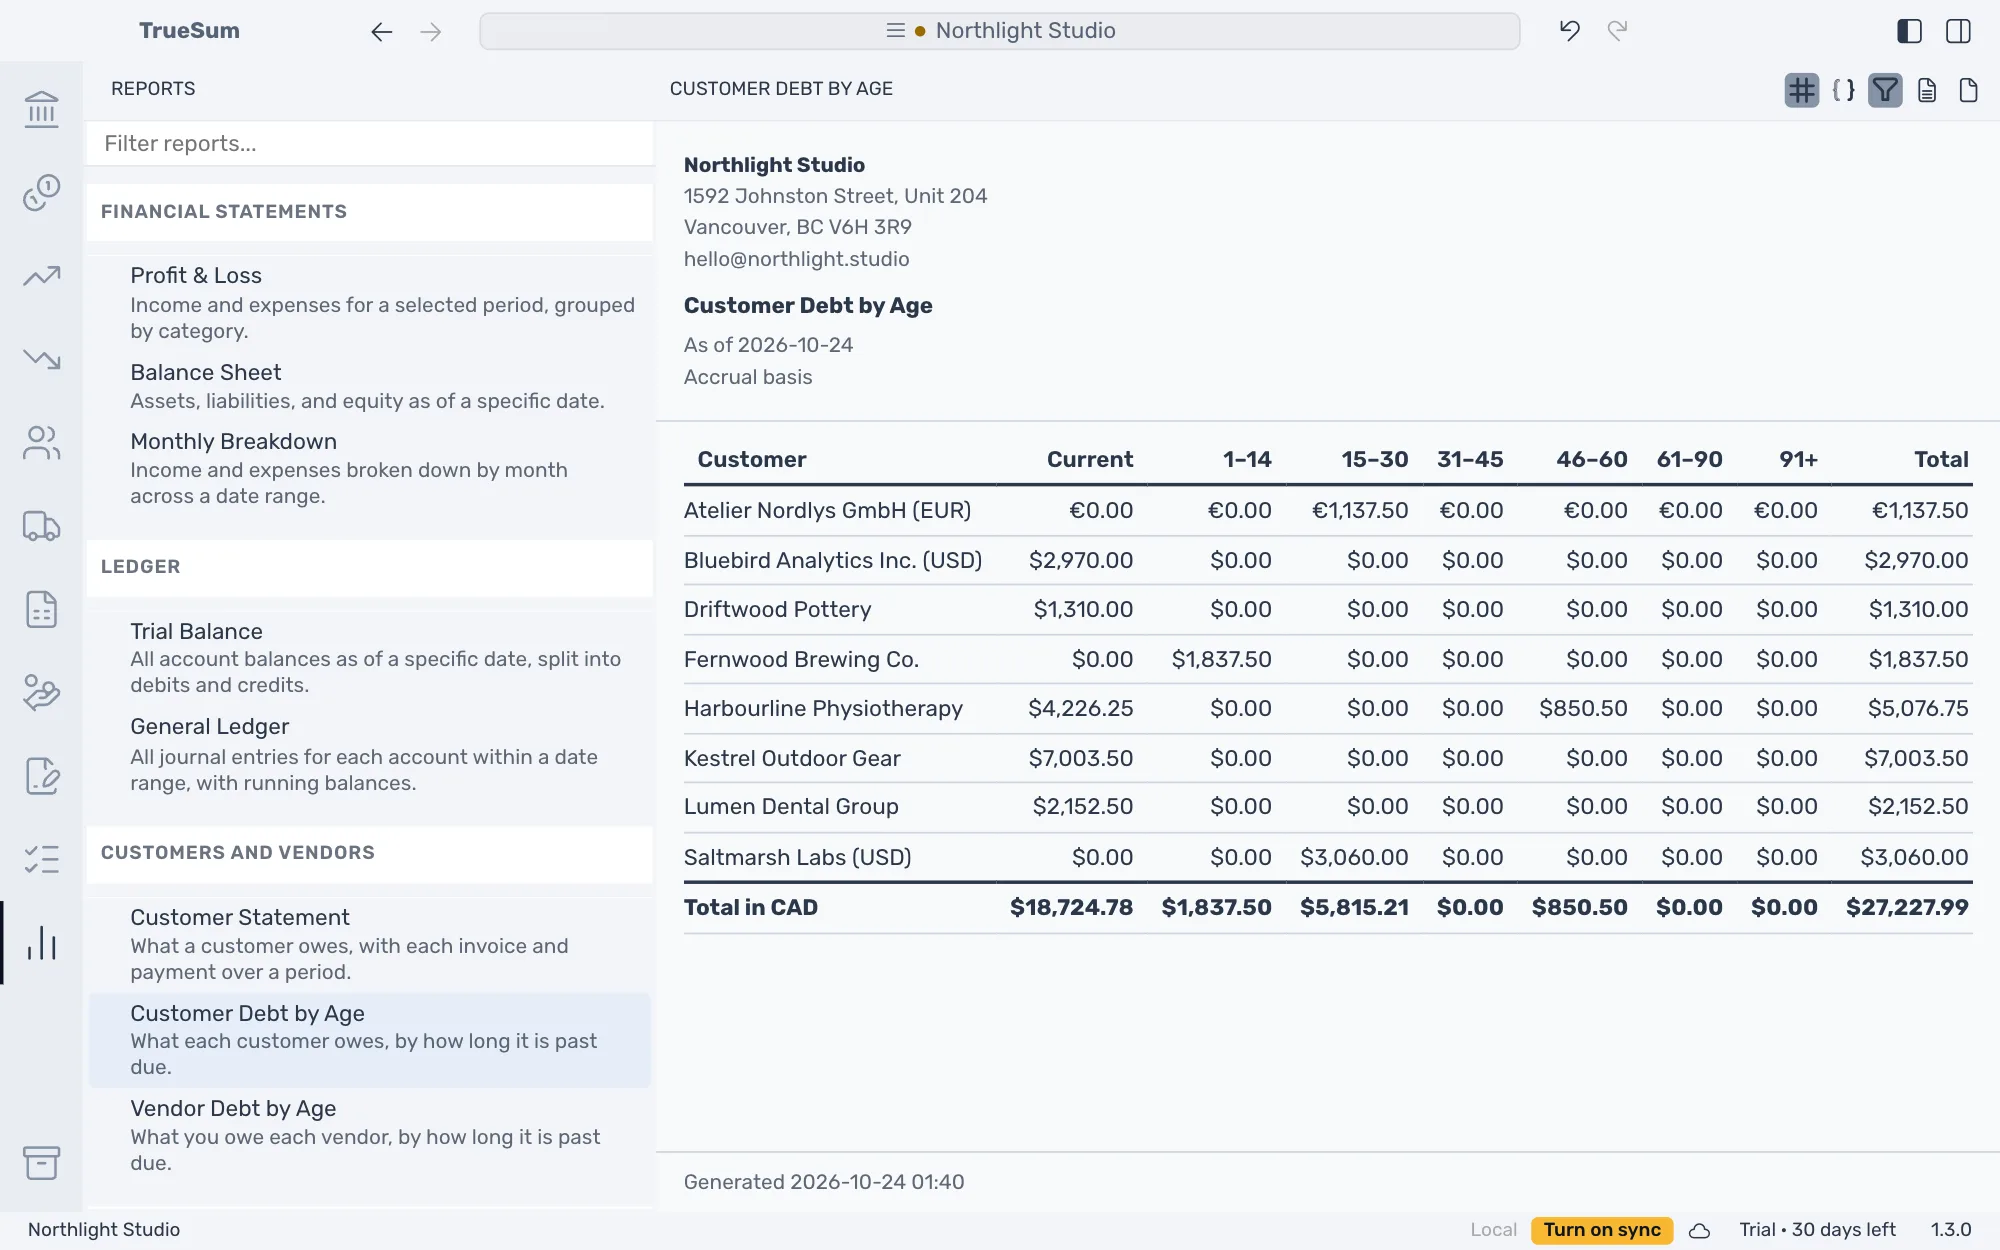Open the Monthly Breakdown report
The image size is (2000, 1250).
[370, 468]
